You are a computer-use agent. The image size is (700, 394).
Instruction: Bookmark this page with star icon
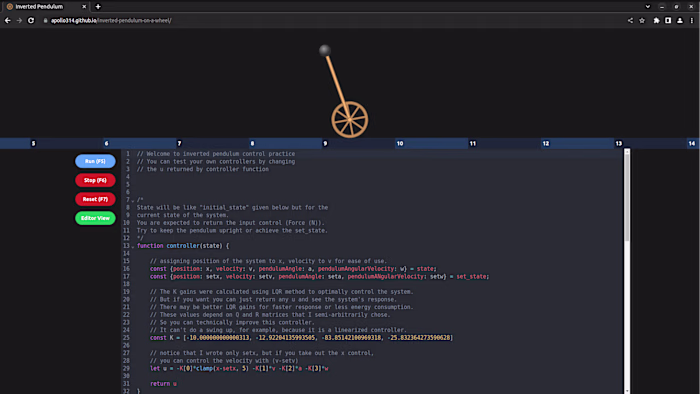(x=642, y=21)
